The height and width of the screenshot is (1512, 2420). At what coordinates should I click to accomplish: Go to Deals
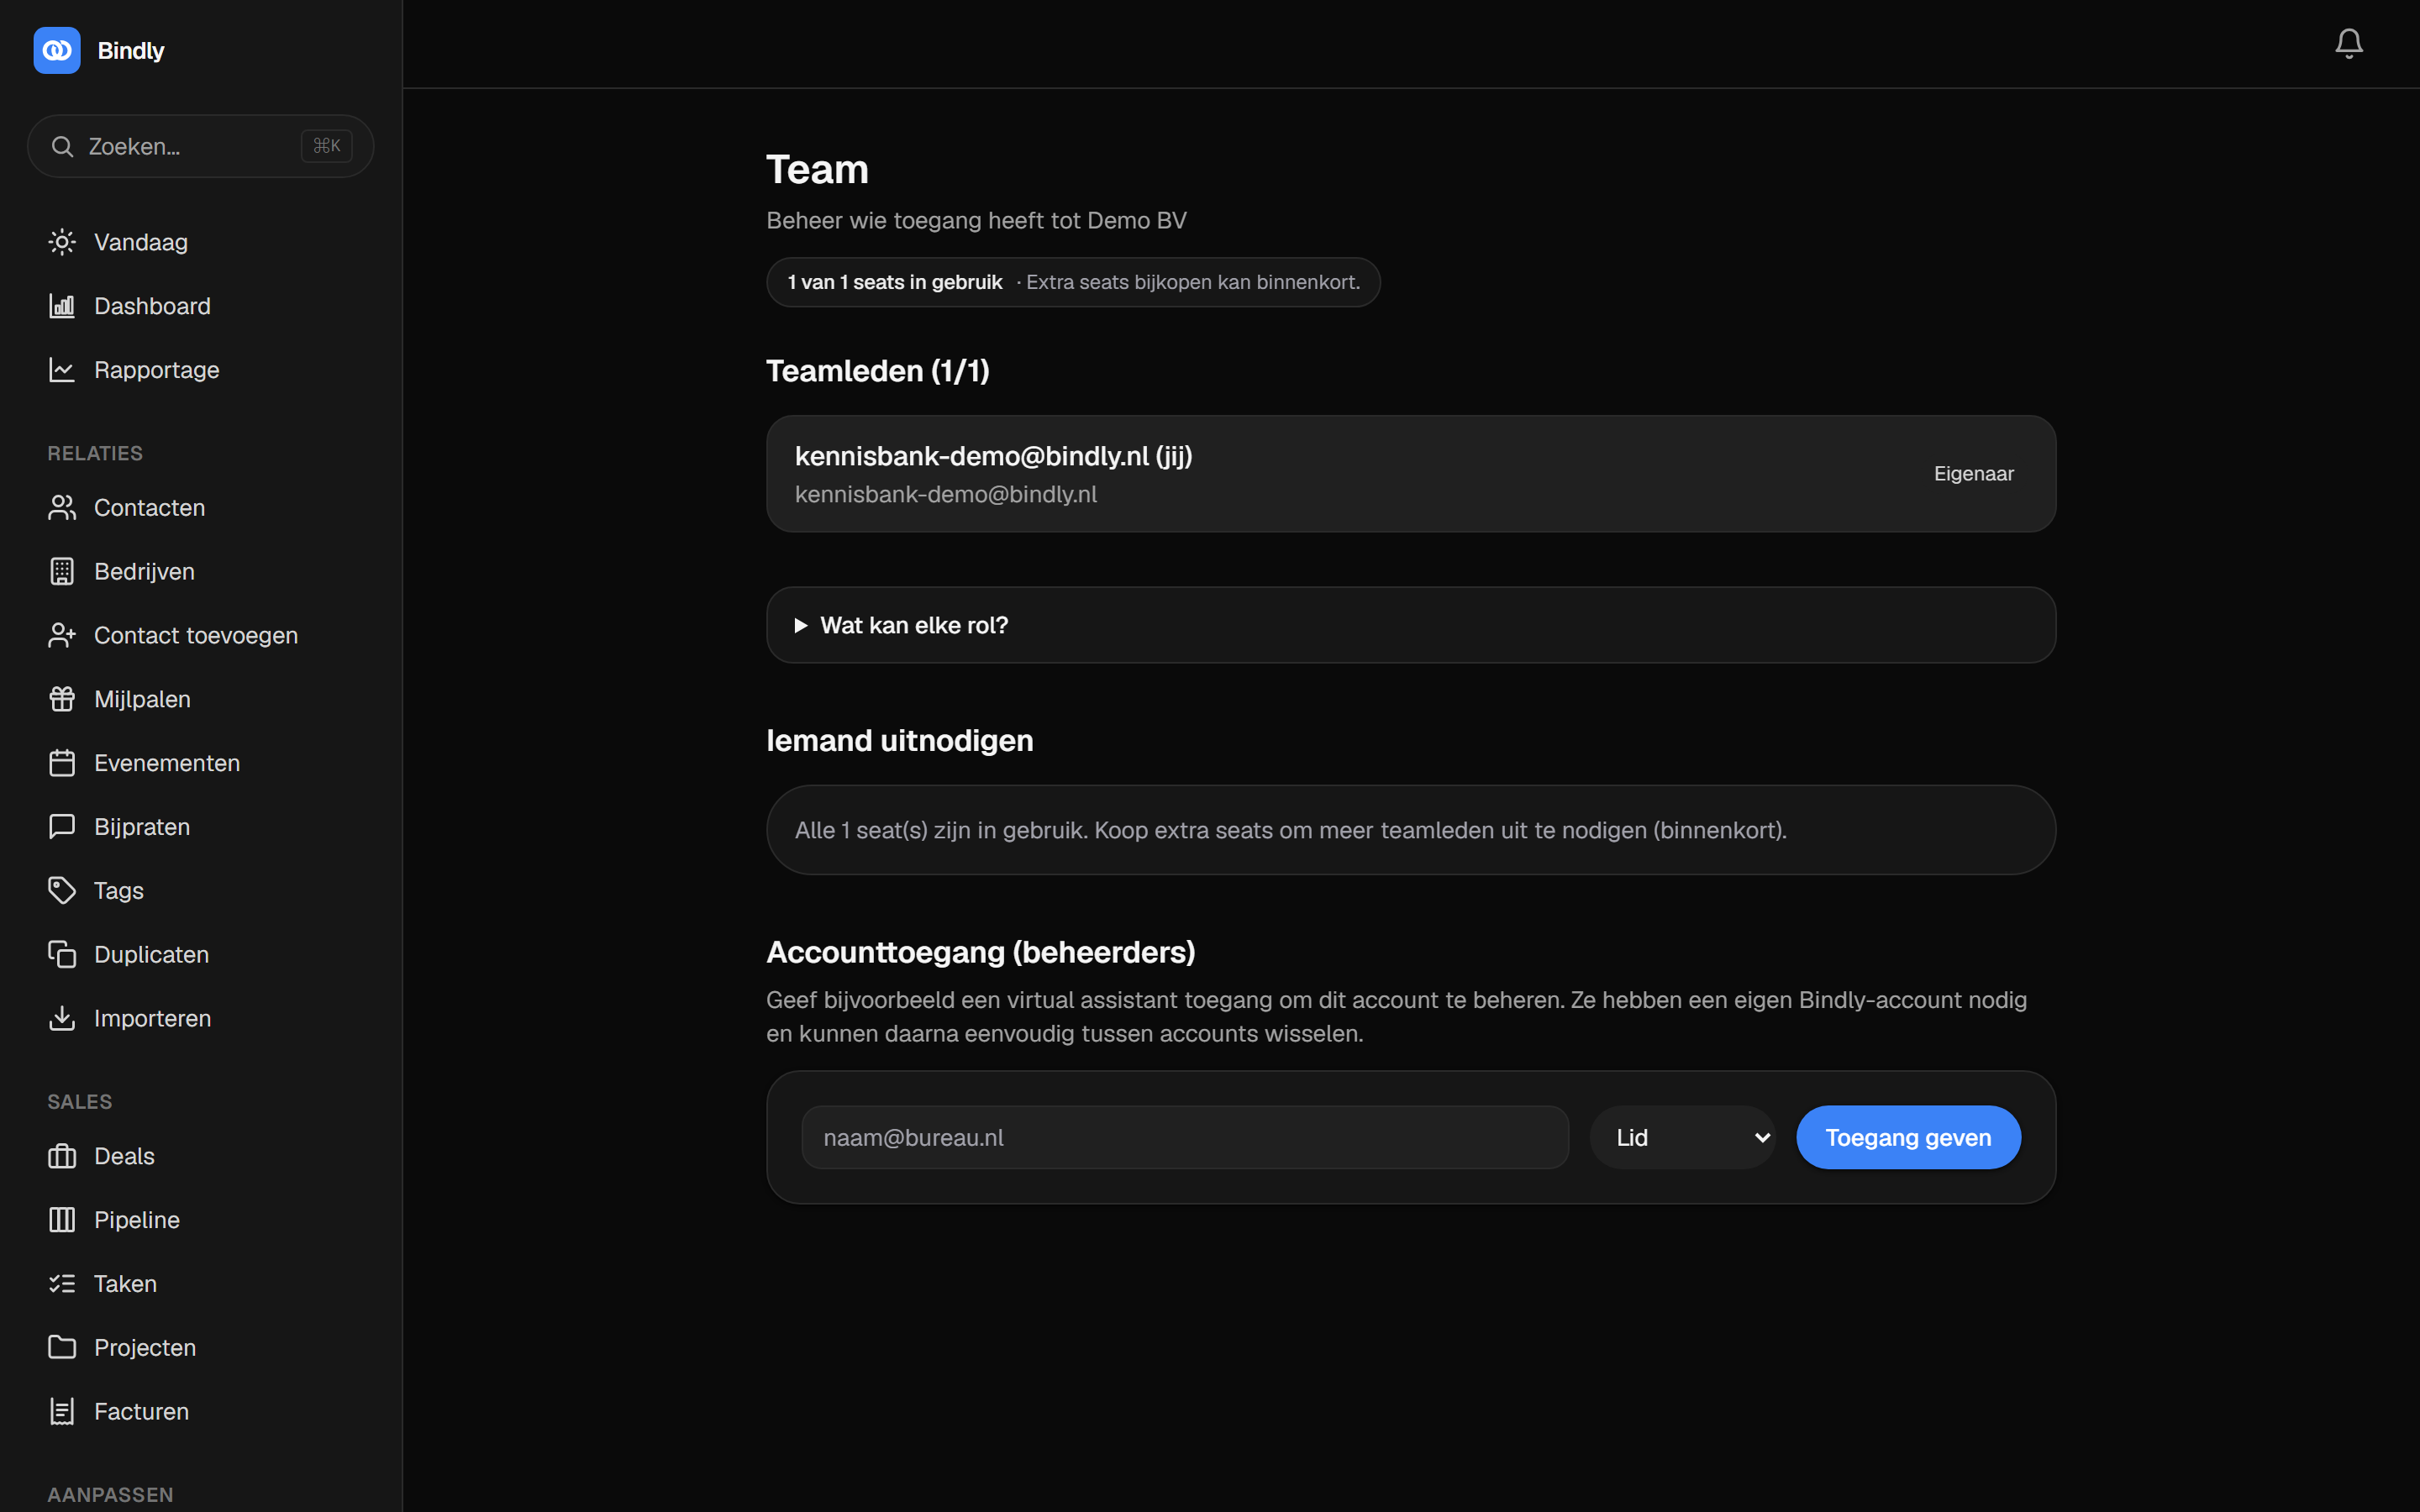coord(200,1156)
